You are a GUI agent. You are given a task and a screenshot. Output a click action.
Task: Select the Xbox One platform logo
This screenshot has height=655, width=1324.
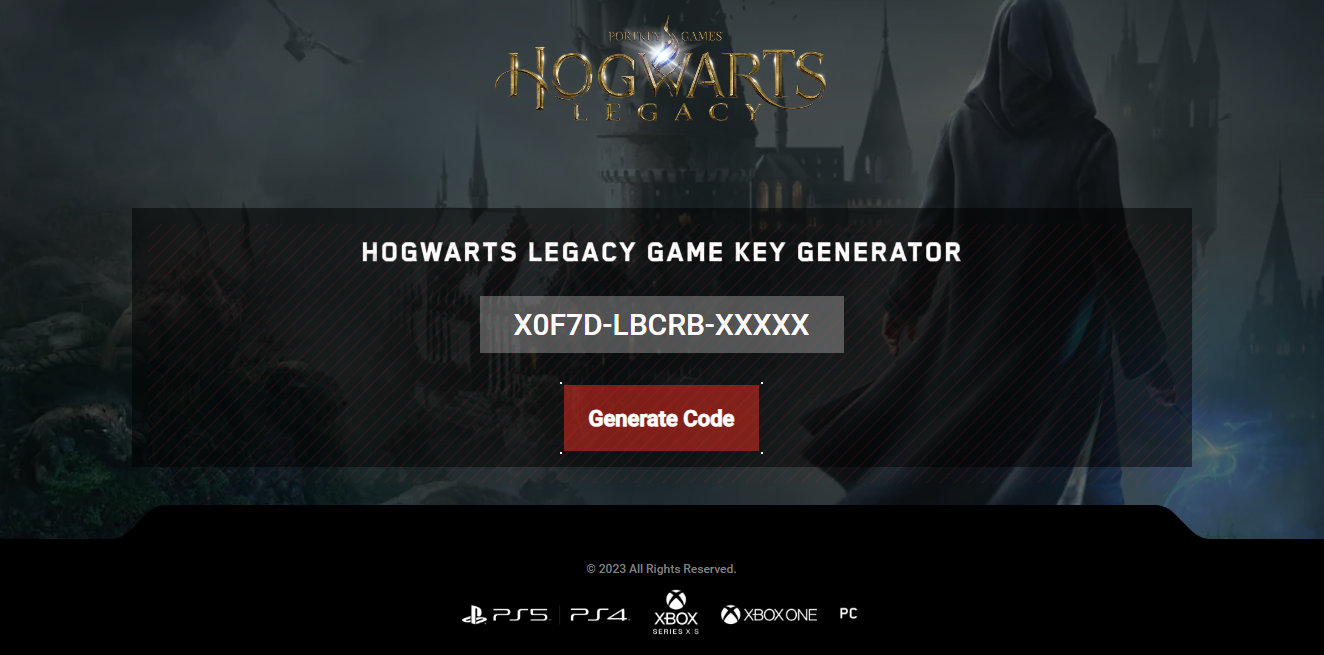[769, 615]
